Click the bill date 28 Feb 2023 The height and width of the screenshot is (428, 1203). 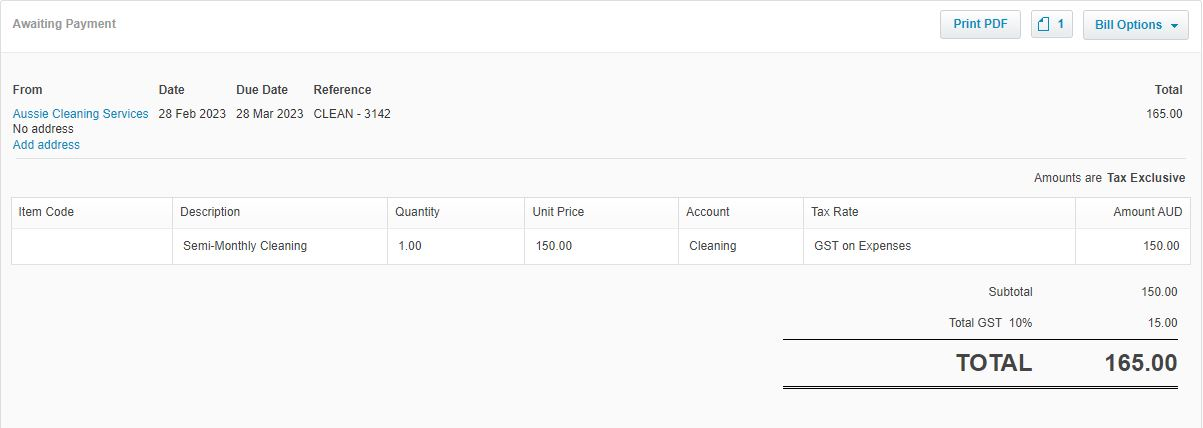tap(192, 114)
